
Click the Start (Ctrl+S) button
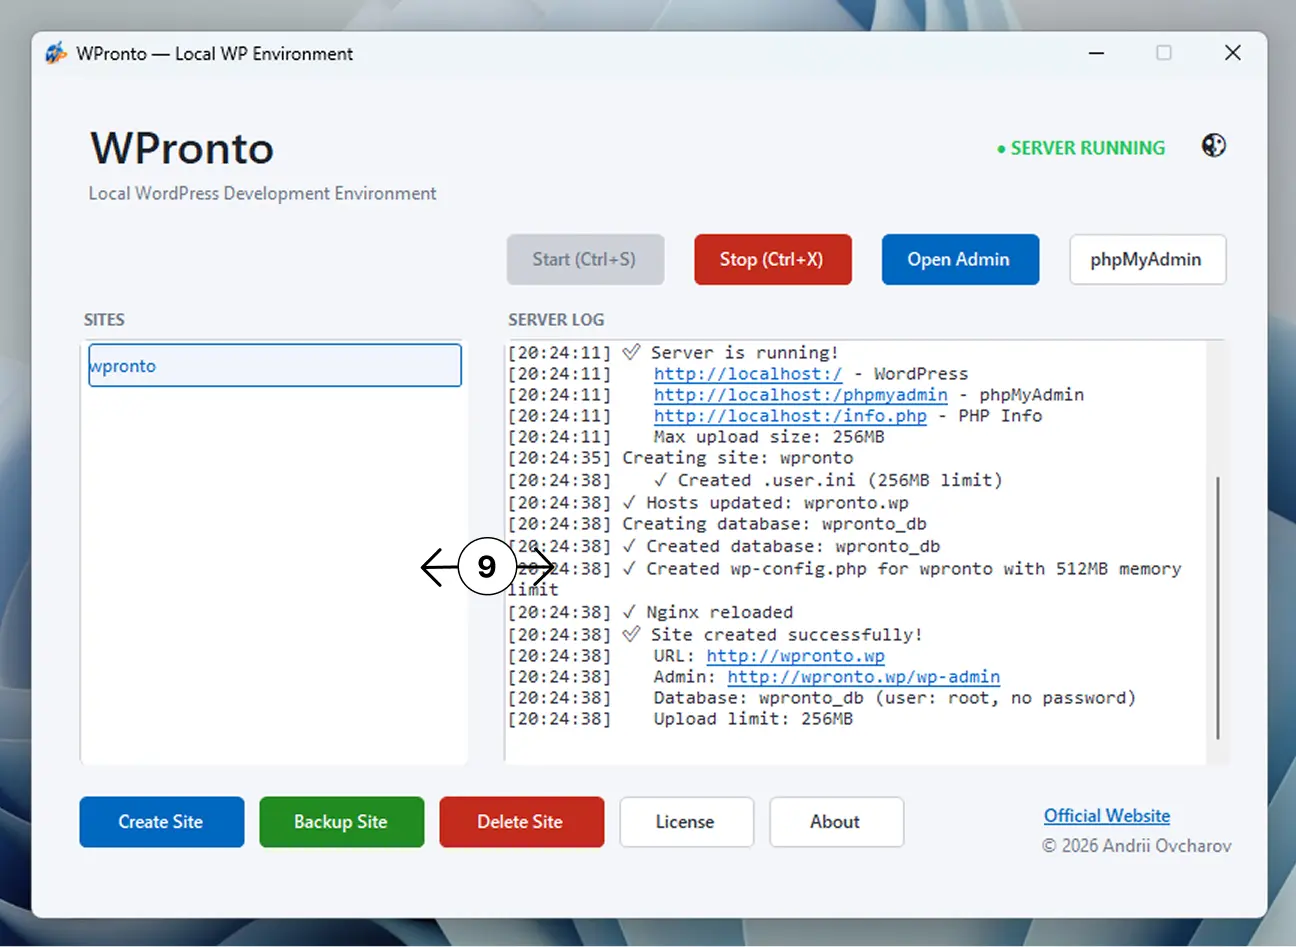(x=585, y=260)
